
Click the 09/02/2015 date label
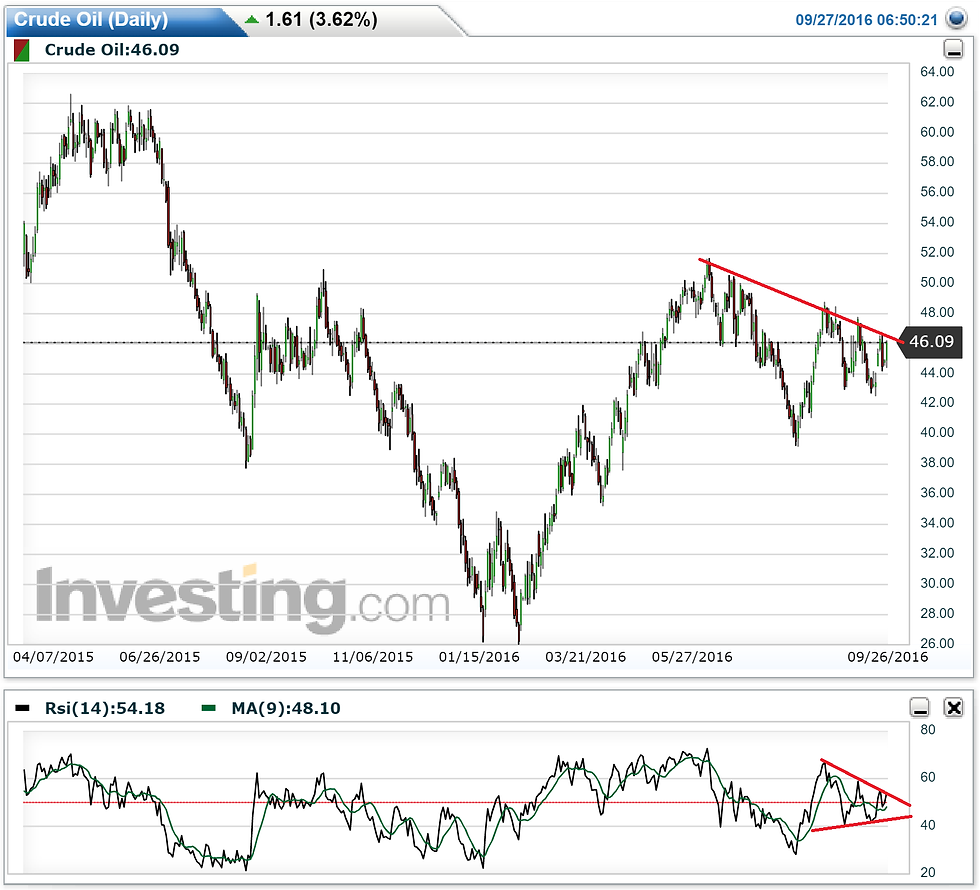pyautogui.click(x=266, y=657)
